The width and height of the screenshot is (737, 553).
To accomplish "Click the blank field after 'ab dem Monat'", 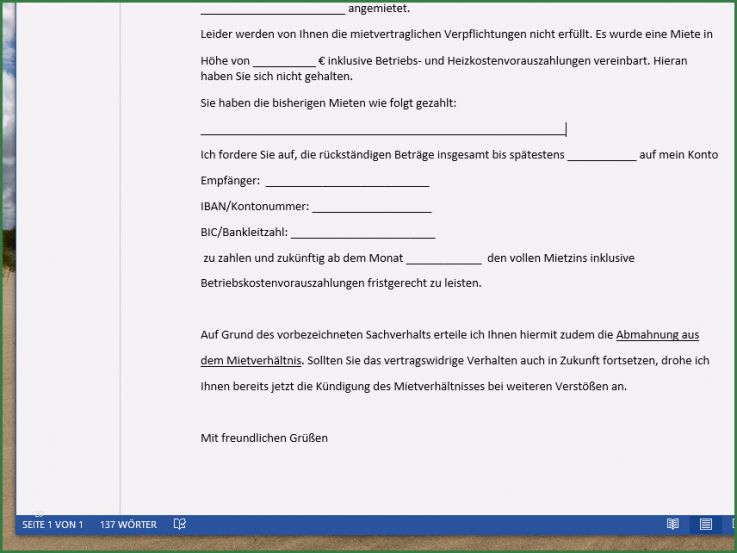I will click(x=443, y=258).
